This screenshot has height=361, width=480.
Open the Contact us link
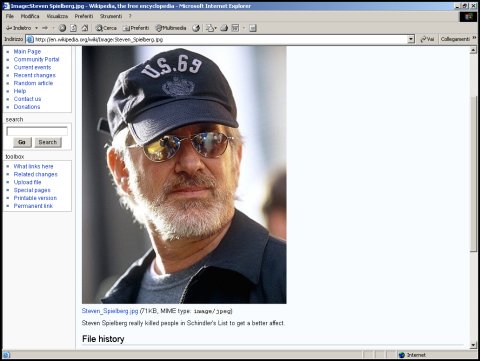pyautogui.click(x=27, y=99)
